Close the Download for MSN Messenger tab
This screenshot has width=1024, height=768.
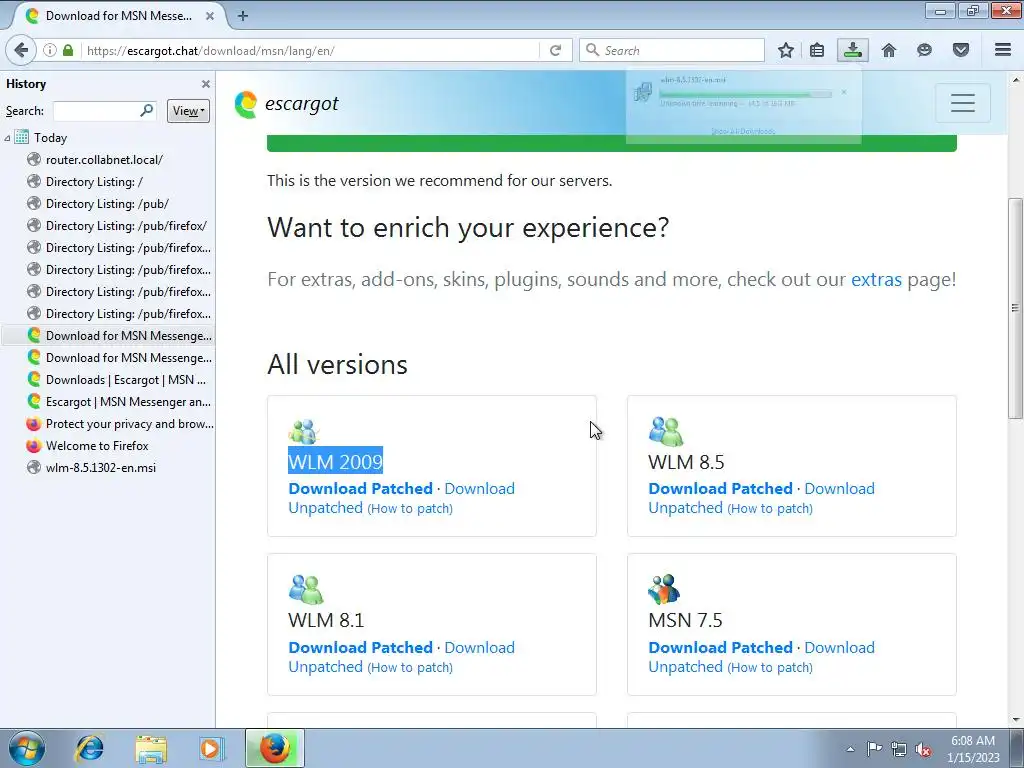pos(210,16)
